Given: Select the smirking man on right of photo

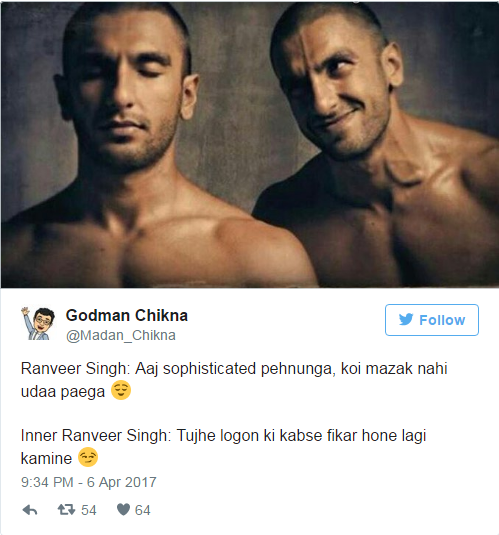Looking at the screenshot, I should click(x=375, y=145).
